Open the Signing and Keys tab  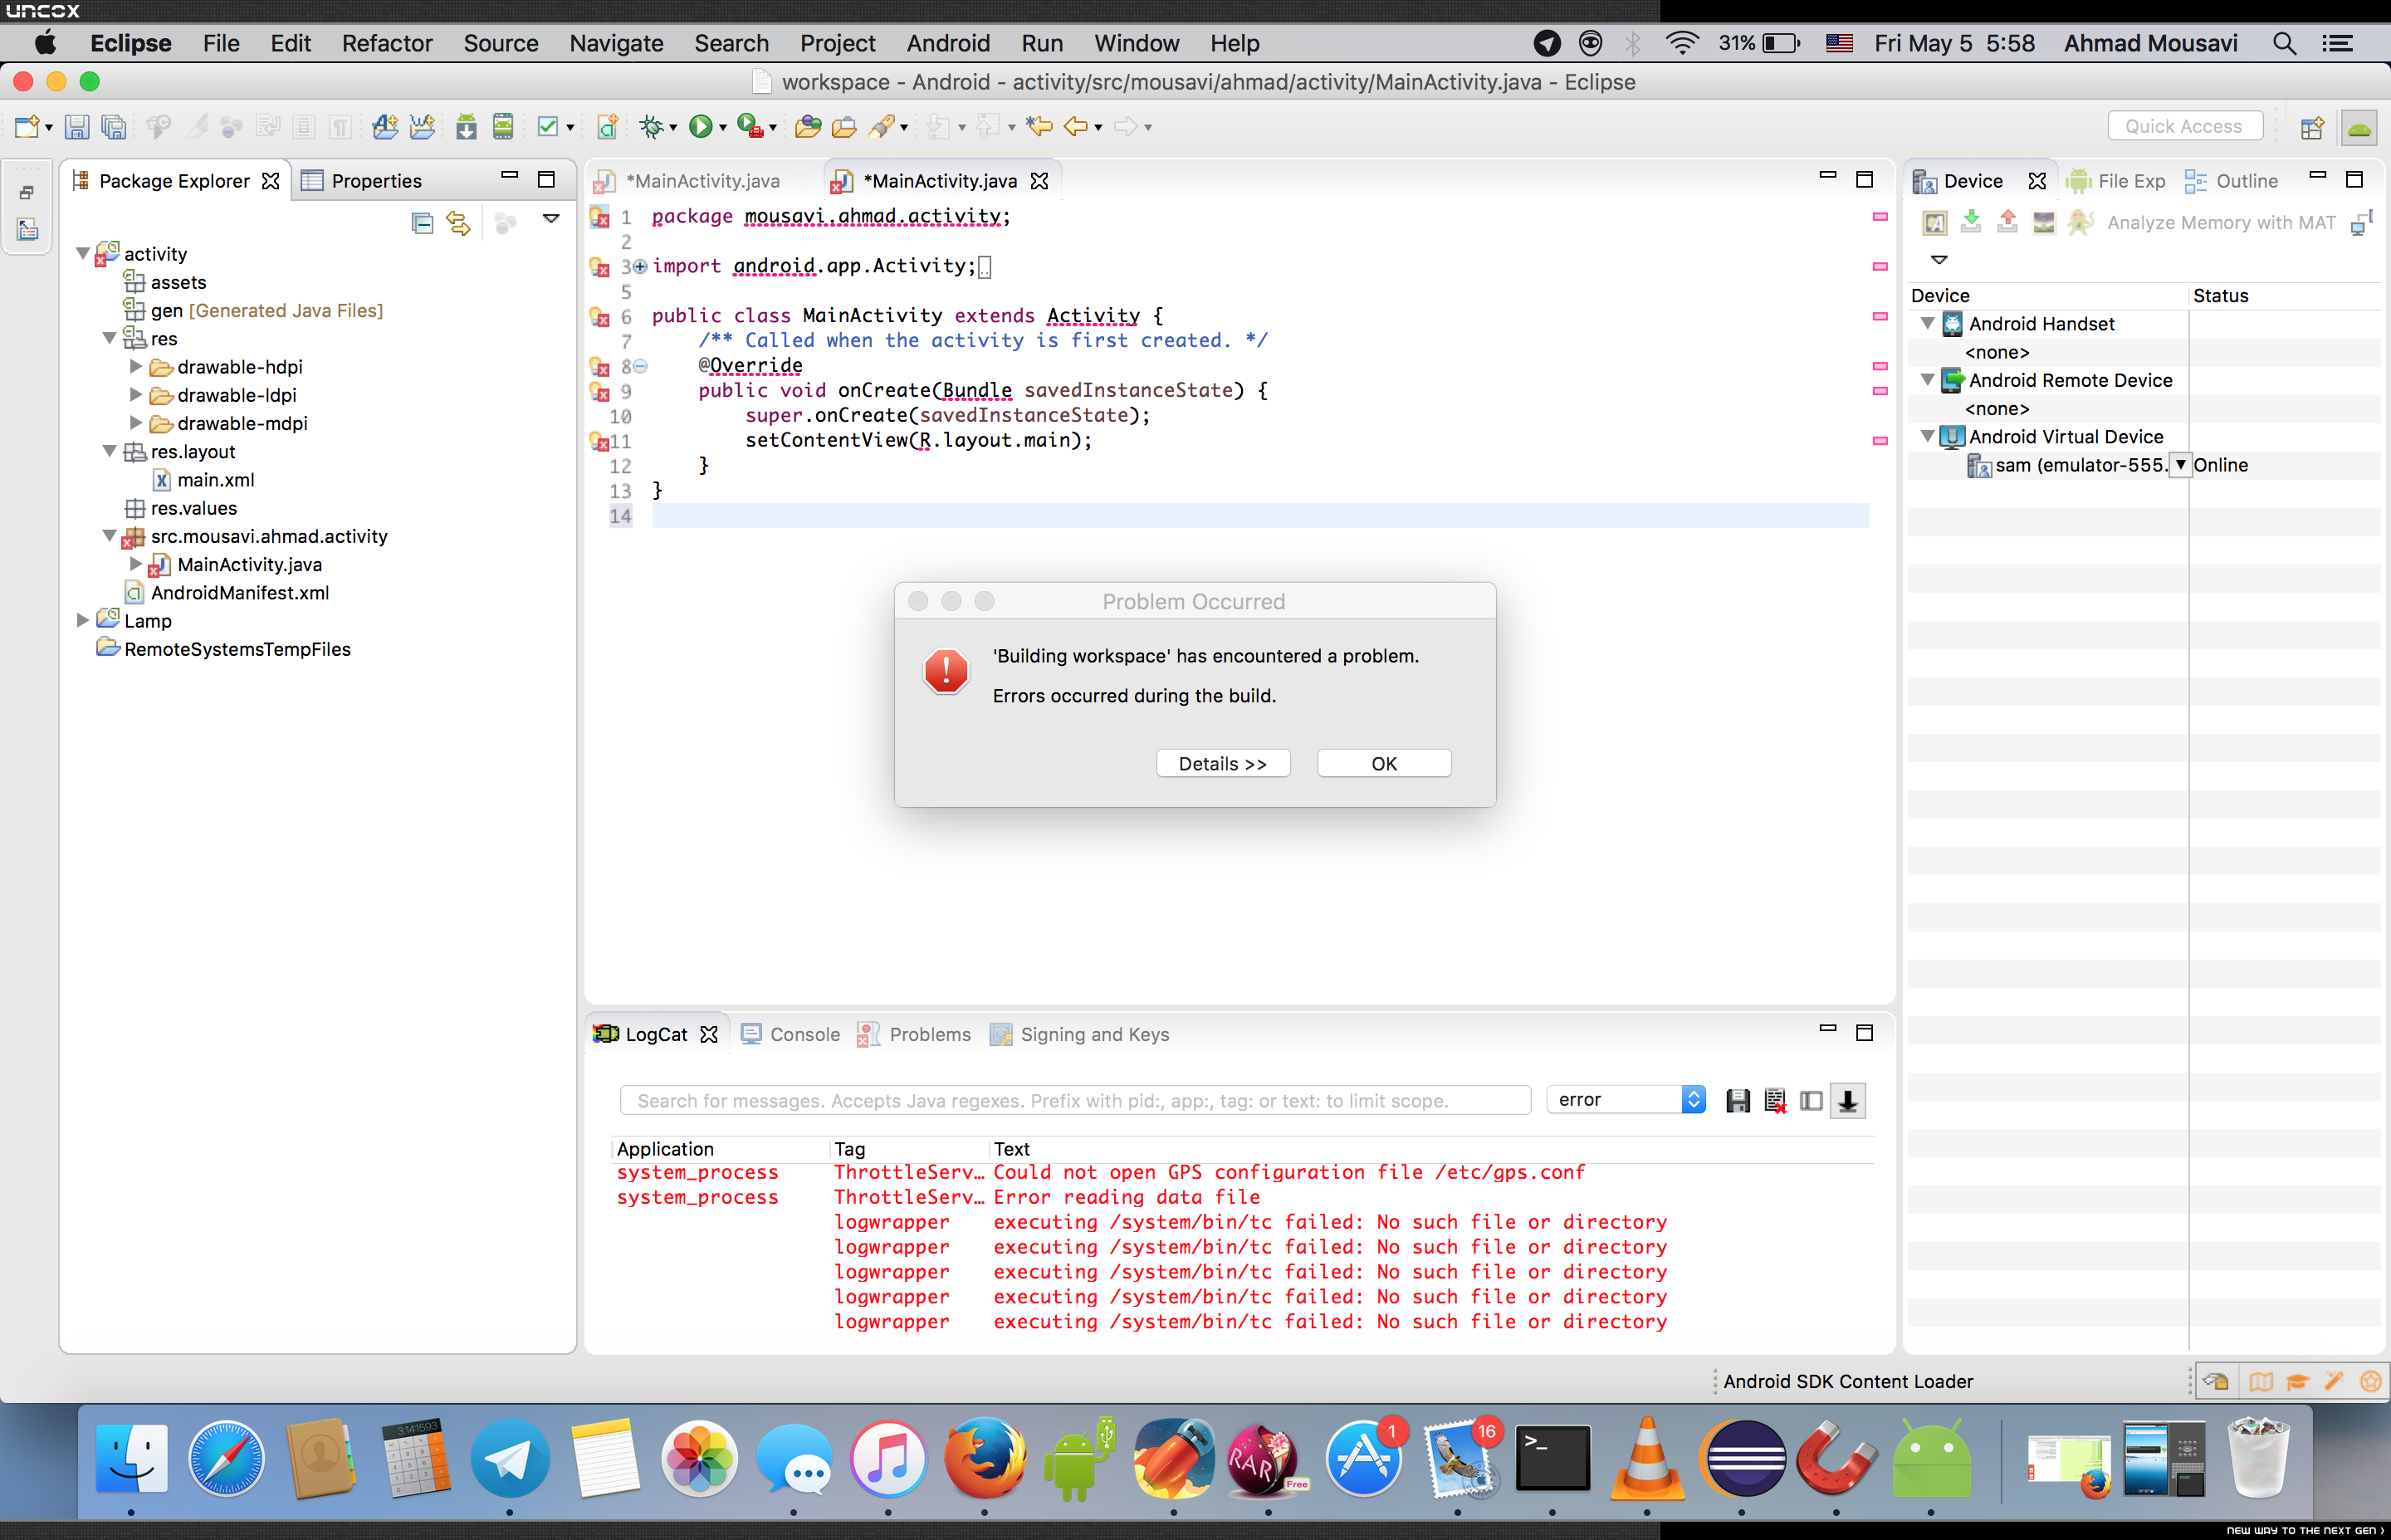click(x=1080, y=1035)
